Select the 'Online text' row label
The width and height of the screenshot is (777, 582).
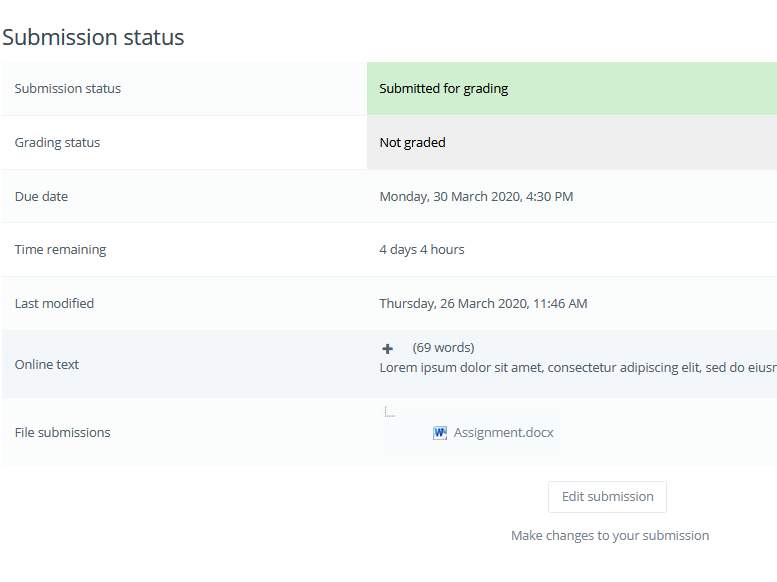(47, 365)
